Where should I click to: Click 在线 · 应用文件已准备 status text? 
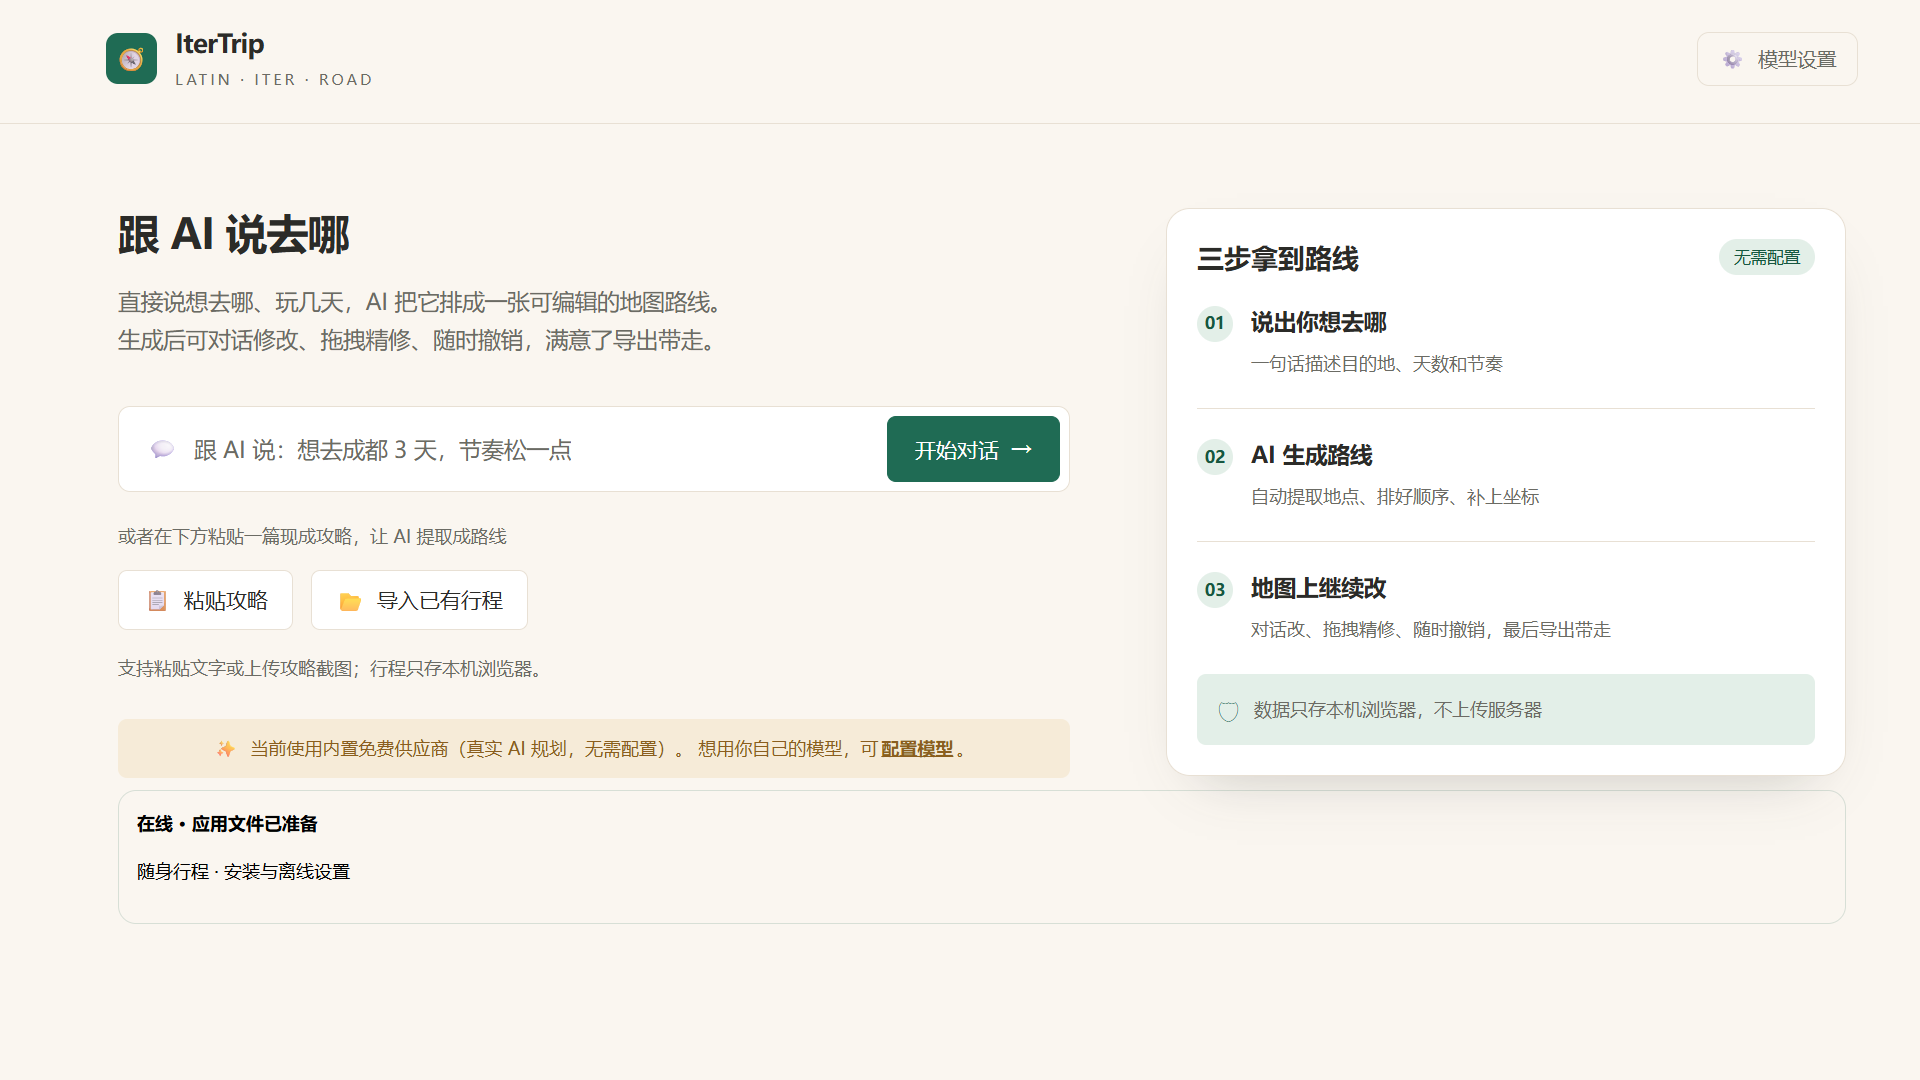(227, 824)
